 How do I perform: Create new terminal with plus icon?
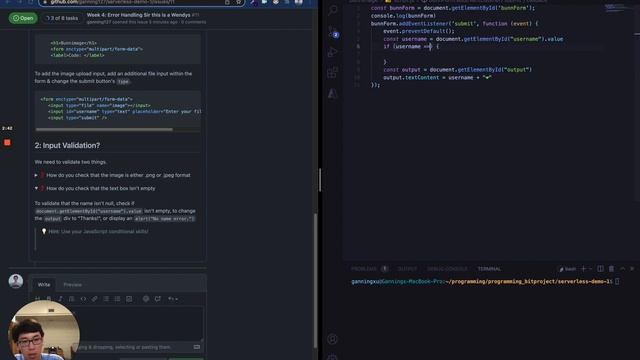[583, 269]
